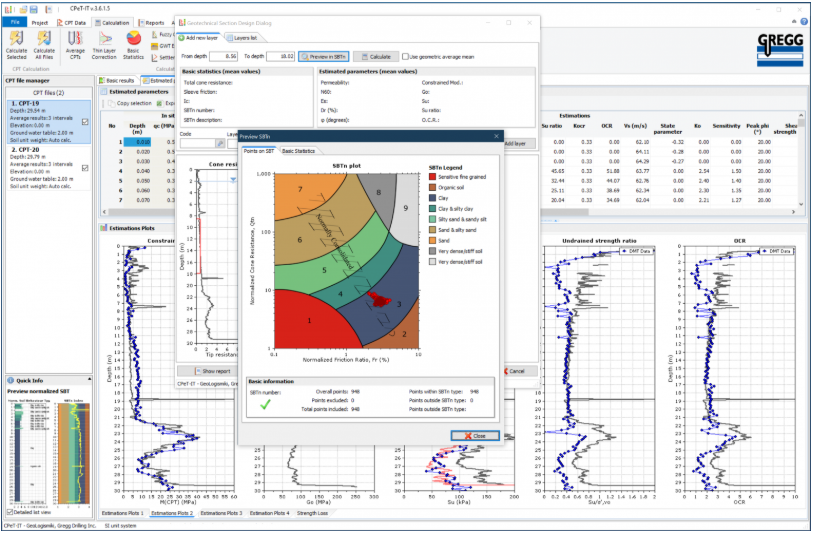
Task: Click the SBTn Index thumbnail in Quick Info
Action: point(74,453)
